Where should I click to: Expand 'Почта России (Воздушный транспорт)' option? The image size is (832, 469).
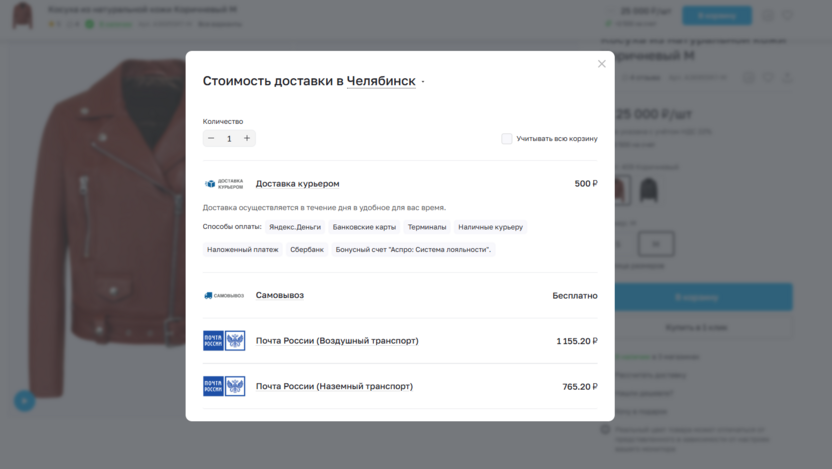[337, 341]
